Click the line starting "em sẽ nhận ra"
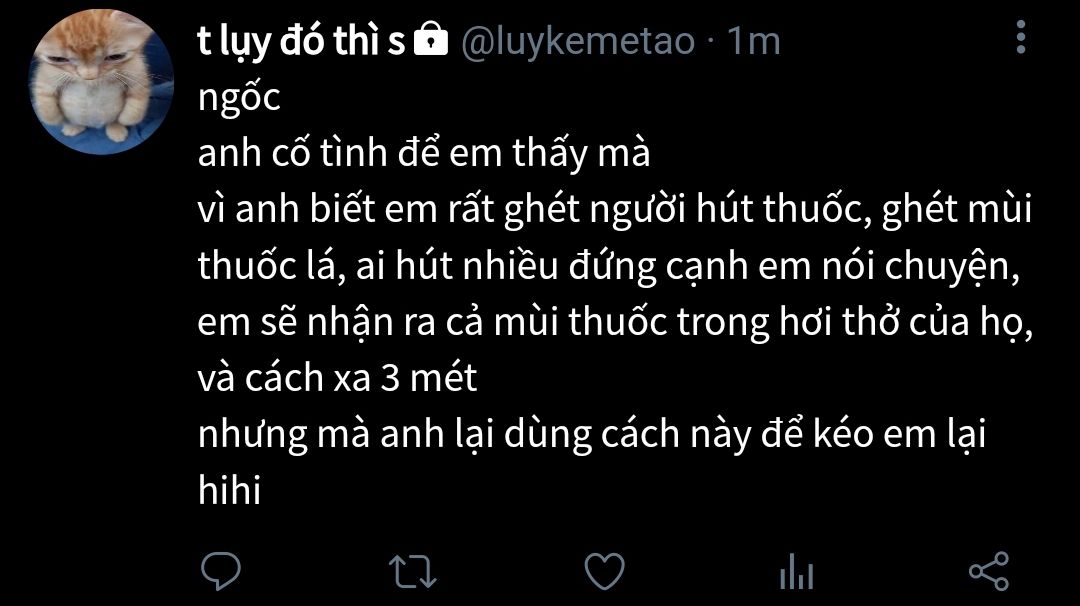1080x606 pixels. coord(615,322)
